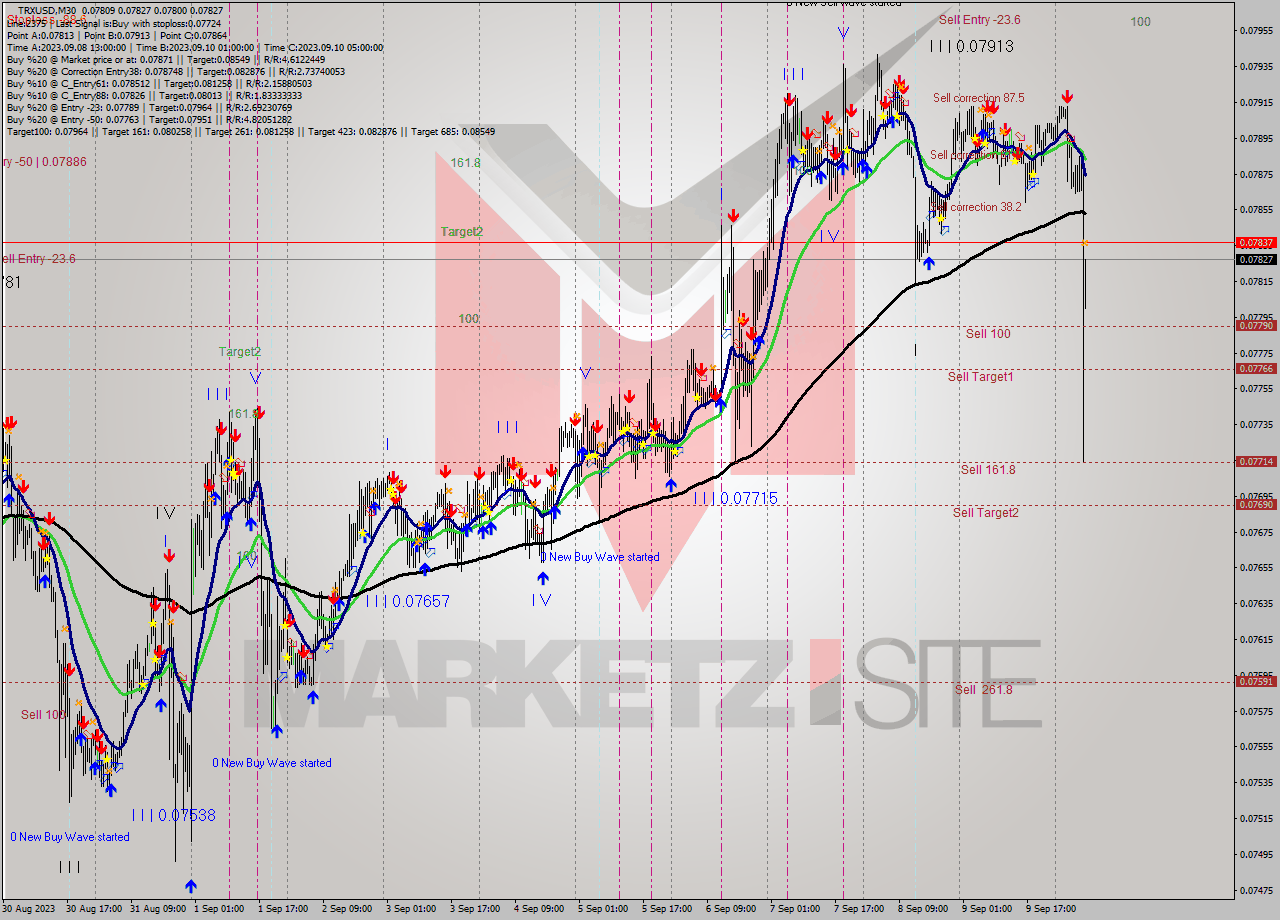Click the 'Sell 161.8' label
The height and width of the screenshot is (920, 1280).
click(x=988, y=470)
